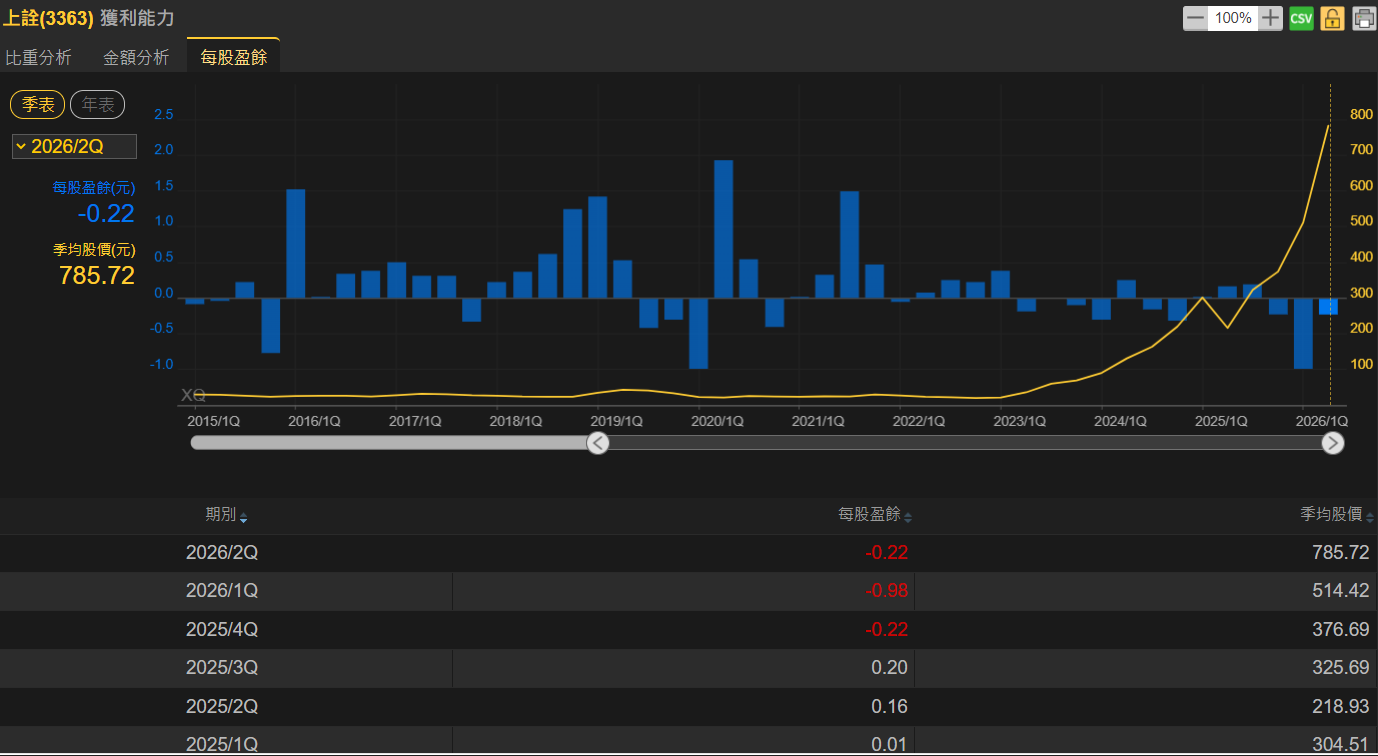Select the 2026/1Q table row
Screen dimensions: 1378x756
click(689, 591)
